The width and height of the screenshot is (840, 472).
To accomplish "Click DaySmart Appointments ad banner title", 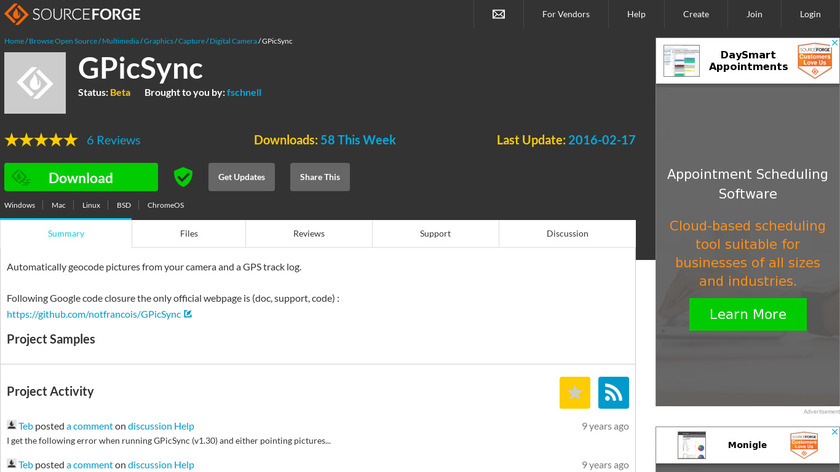I will click(748, 61).
